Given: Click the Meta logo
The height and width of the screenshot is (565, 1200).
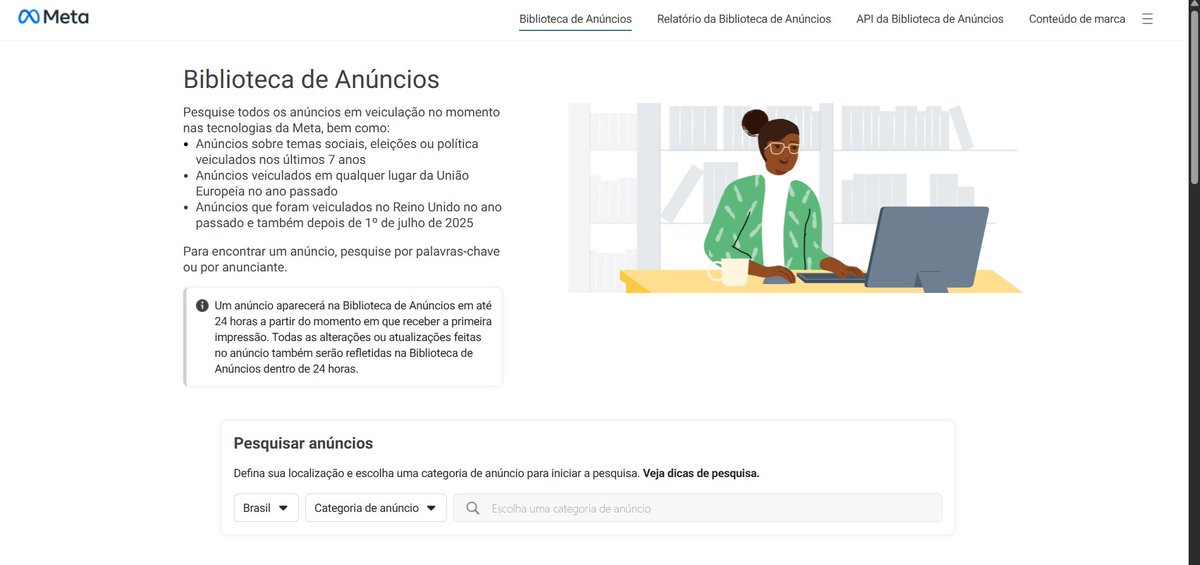Looking at the screenshot, I should point(53,17).
